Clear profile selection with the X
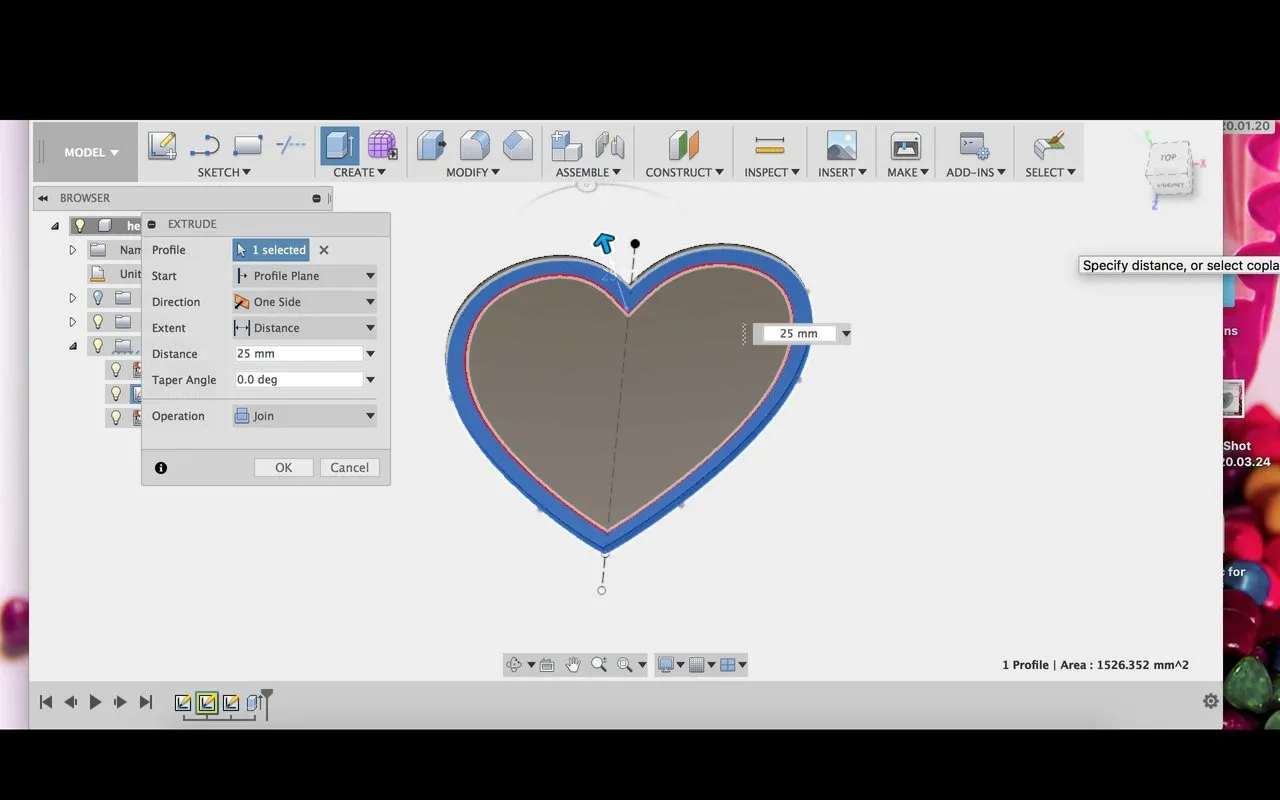This screenshot has width=1280, height=800. (x=324, y=250)
